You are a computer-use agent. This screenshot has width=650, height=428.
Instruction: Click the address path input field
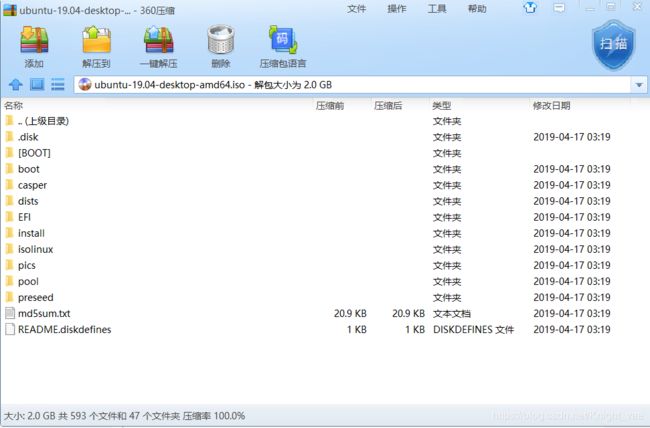pos(352,85)
